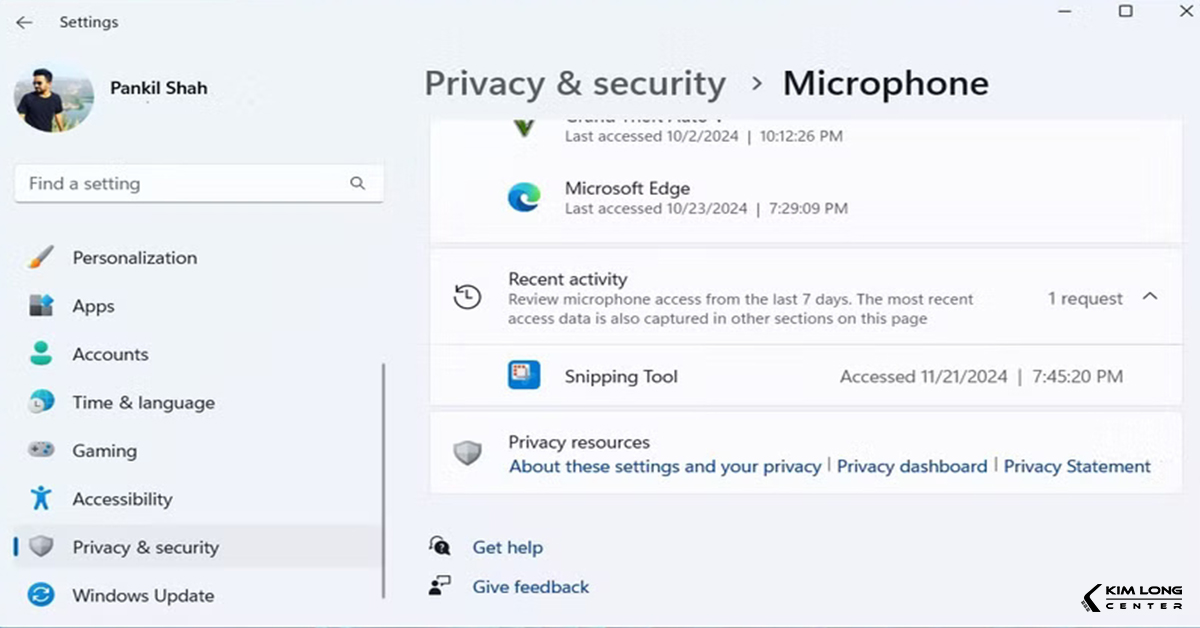Go to Time & language settings
Image resolution: width=1200 pixels, height=628 pixels.
point(143,403)
